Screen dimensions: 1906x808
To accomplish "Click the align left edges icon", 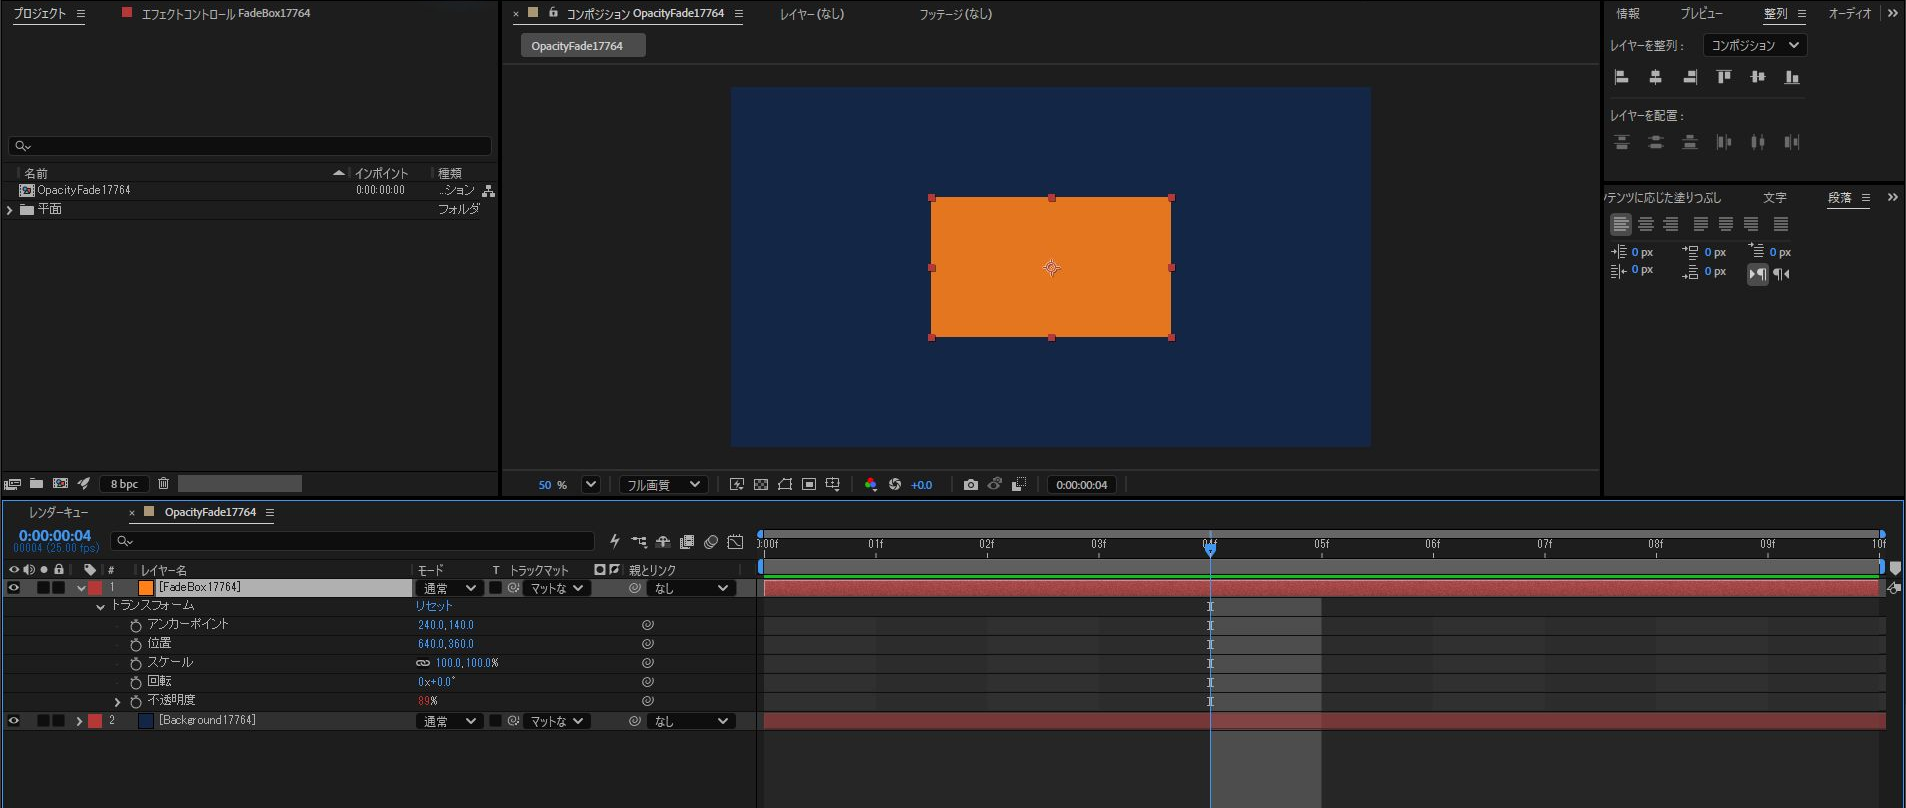I will 1622,77.
